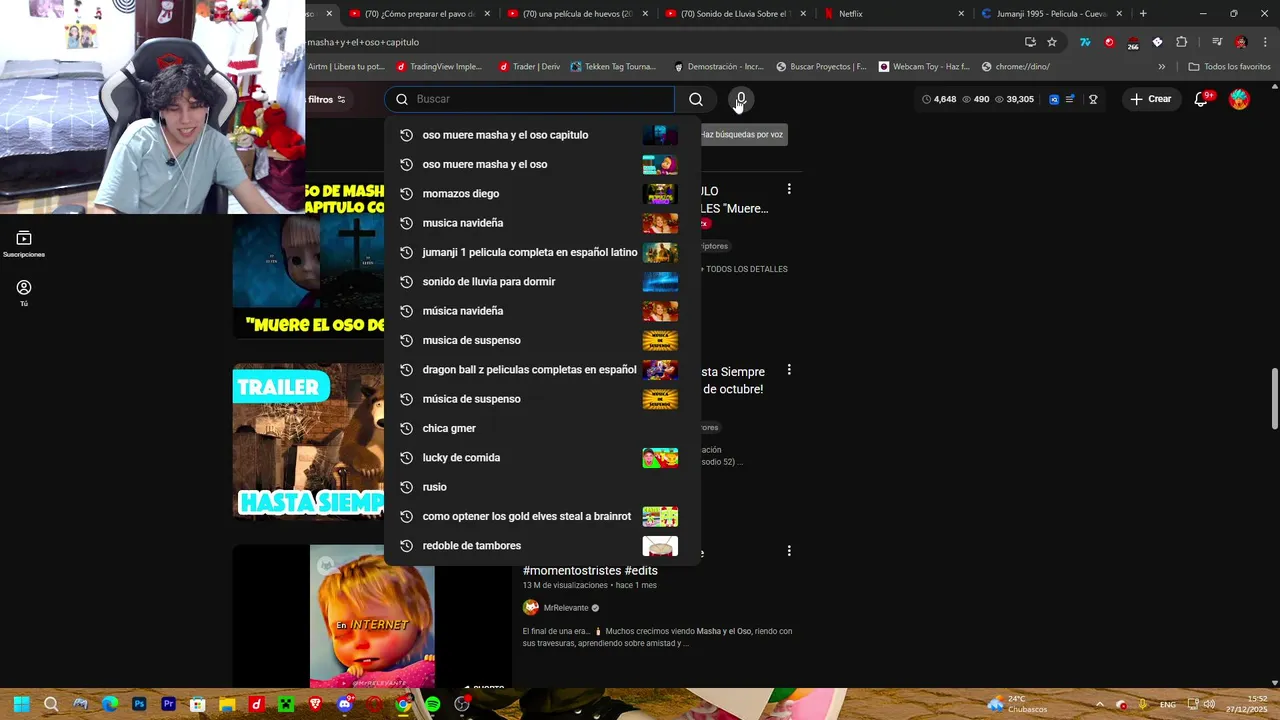Select the rusio suggestion
This screenshot has width=1280, height=720.
(540, 487)
